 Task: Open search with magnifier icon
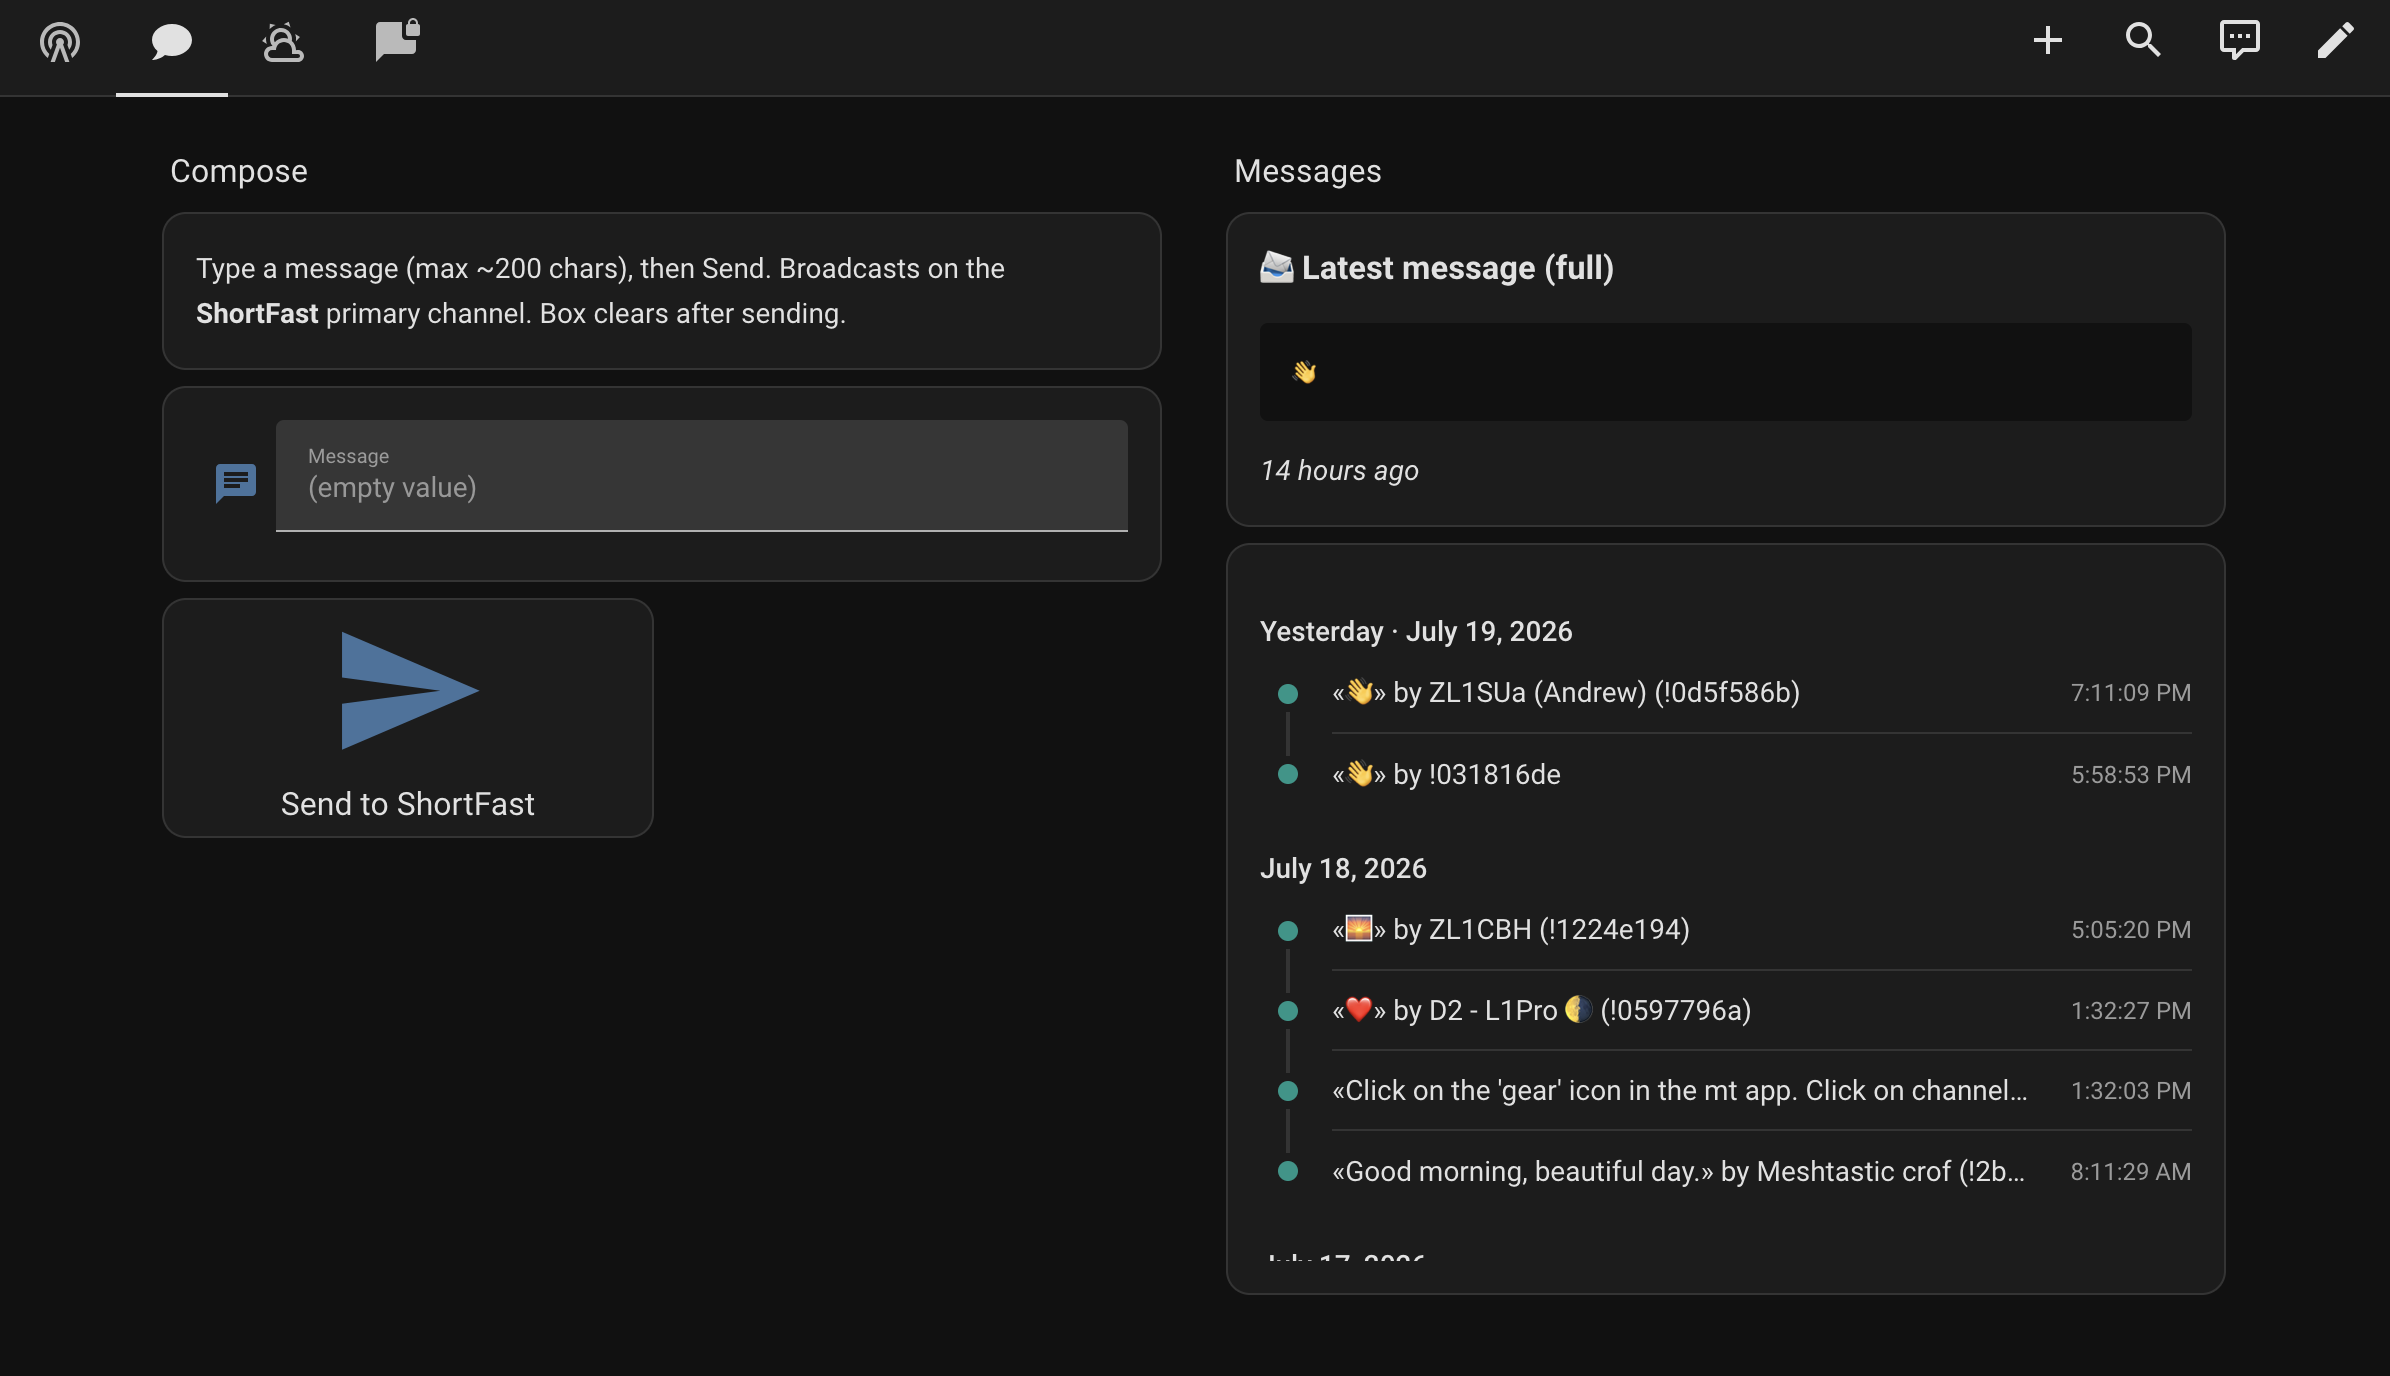[x=2143, y=40]
